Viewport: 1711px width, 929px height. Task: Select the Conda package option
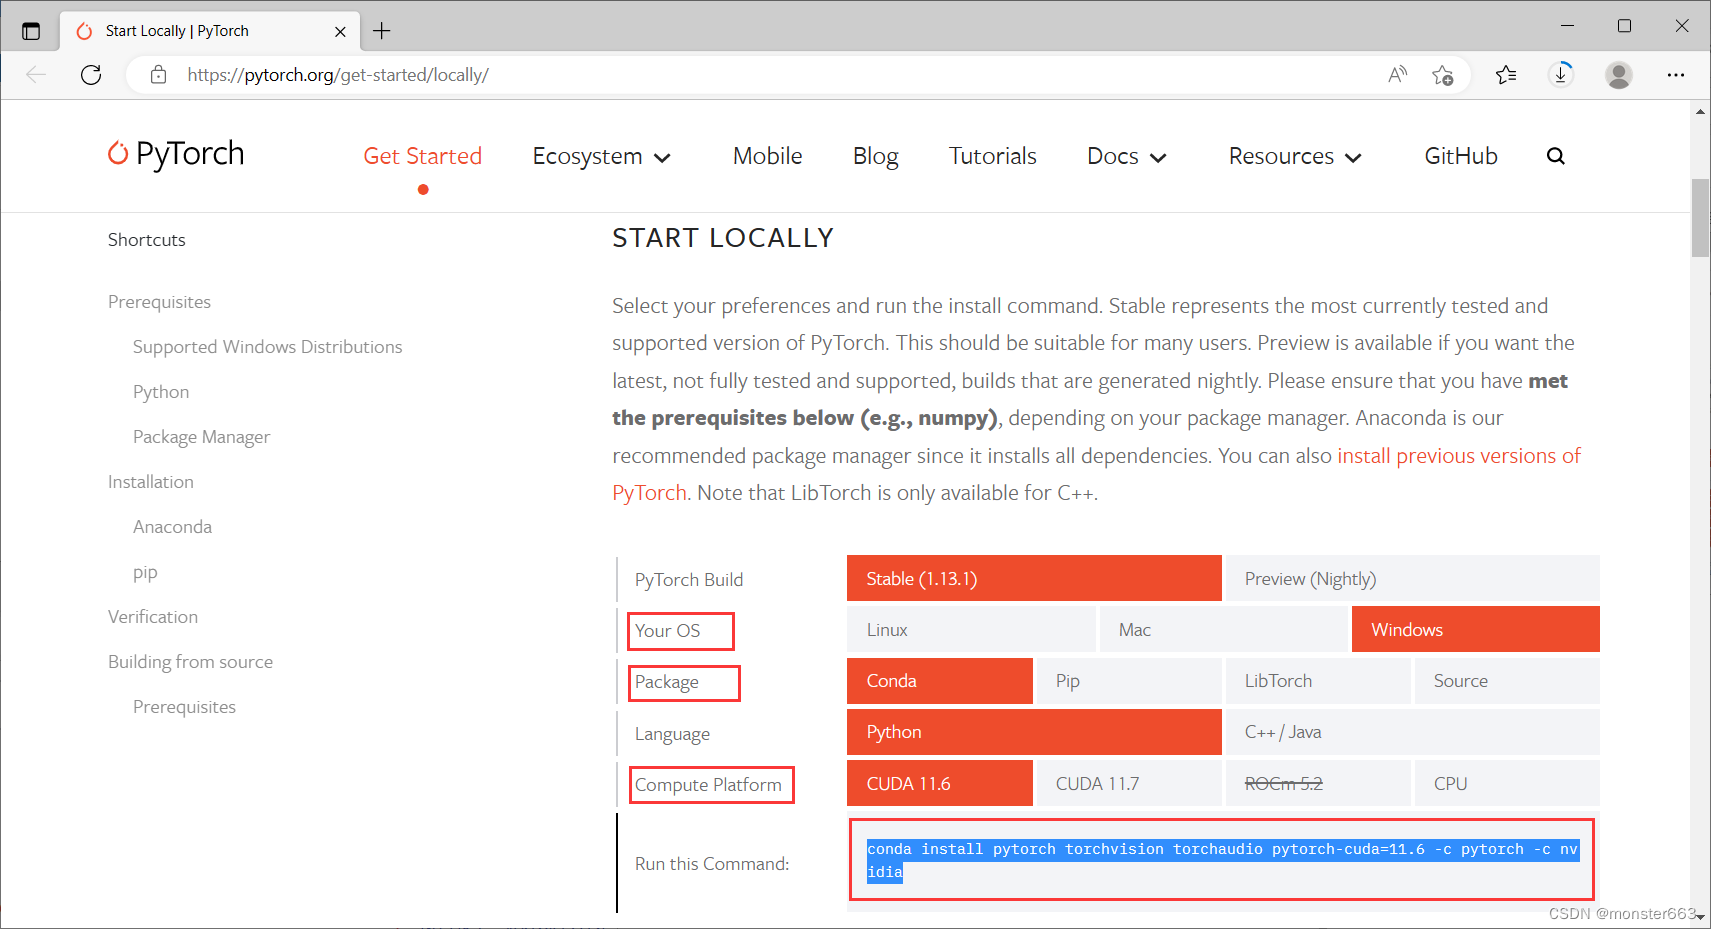tap(939, 680)
